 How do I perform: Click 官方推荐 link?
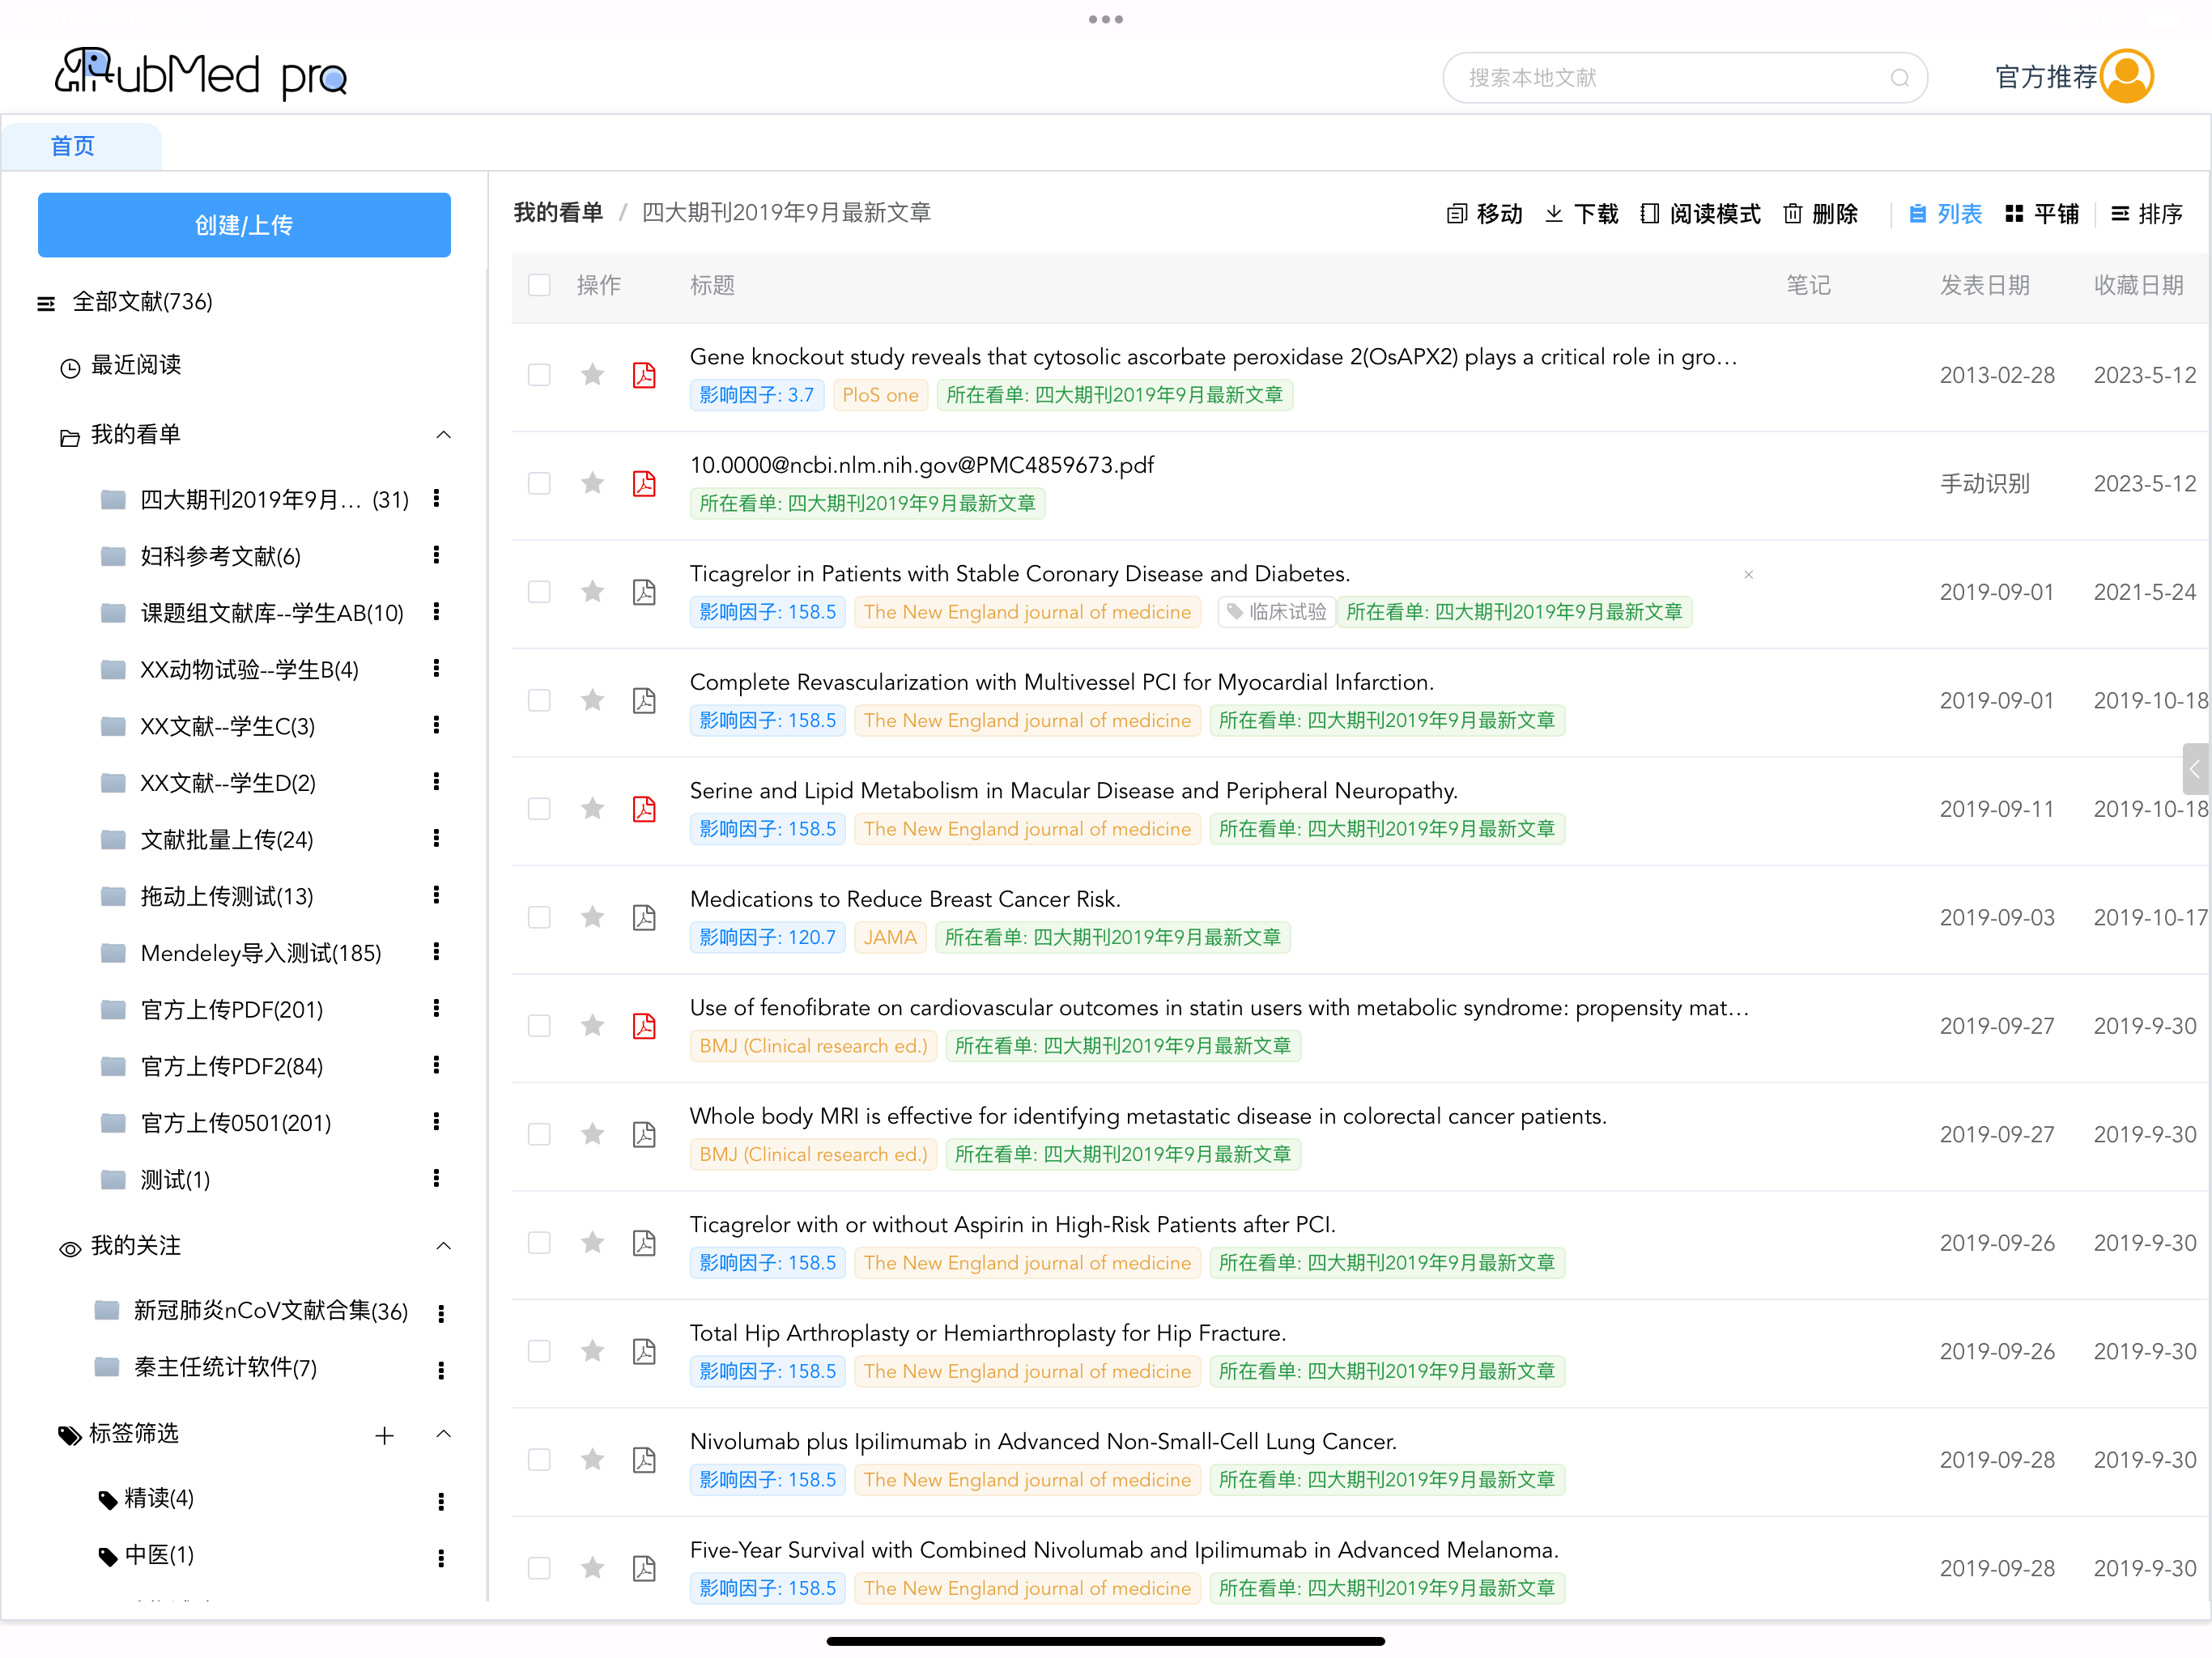tap(2045, 77)
